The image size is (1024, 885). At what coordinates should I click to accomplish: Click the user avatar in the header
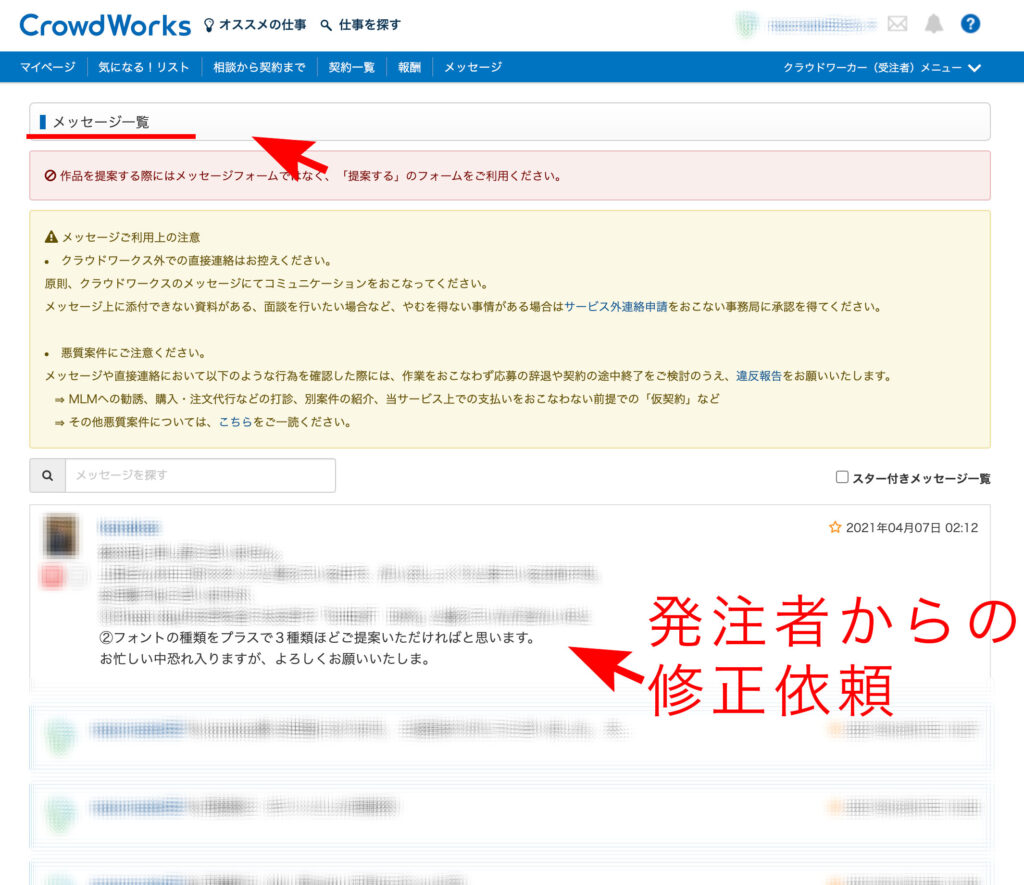point(746,25)
